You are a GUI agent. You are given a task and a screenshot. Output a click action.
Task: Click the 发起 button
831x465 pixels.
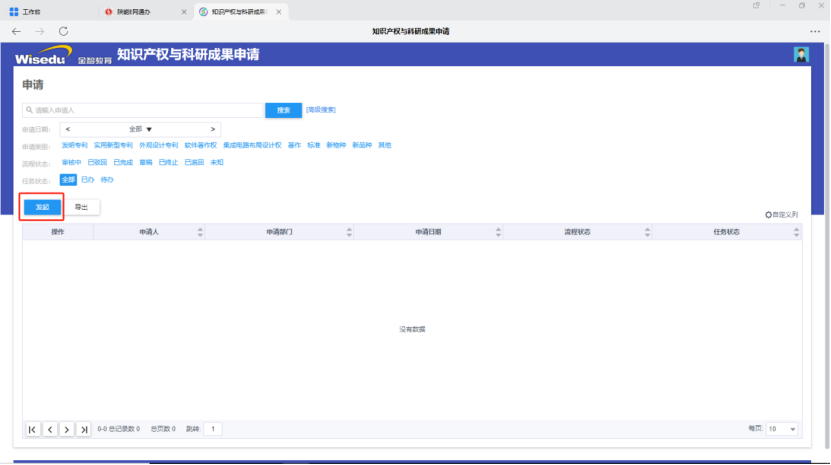point(42,207)
